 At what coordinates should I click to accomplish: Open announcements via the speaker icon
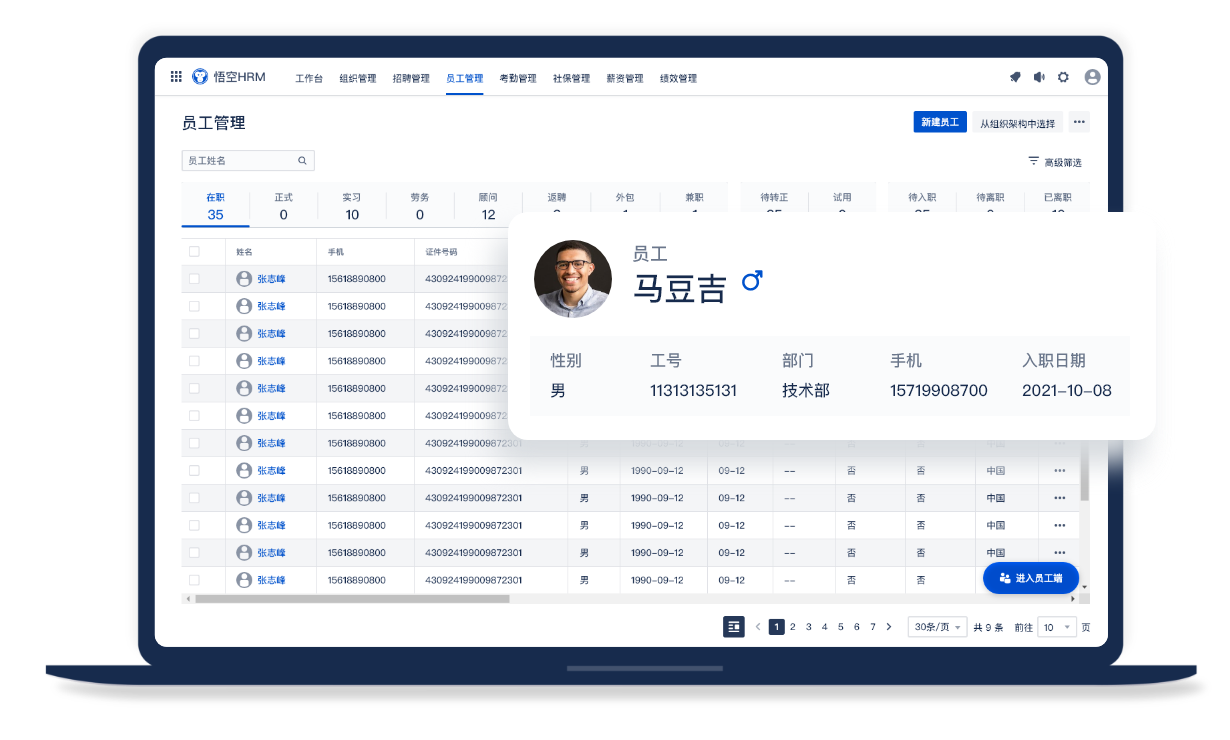click(1039, 77)
